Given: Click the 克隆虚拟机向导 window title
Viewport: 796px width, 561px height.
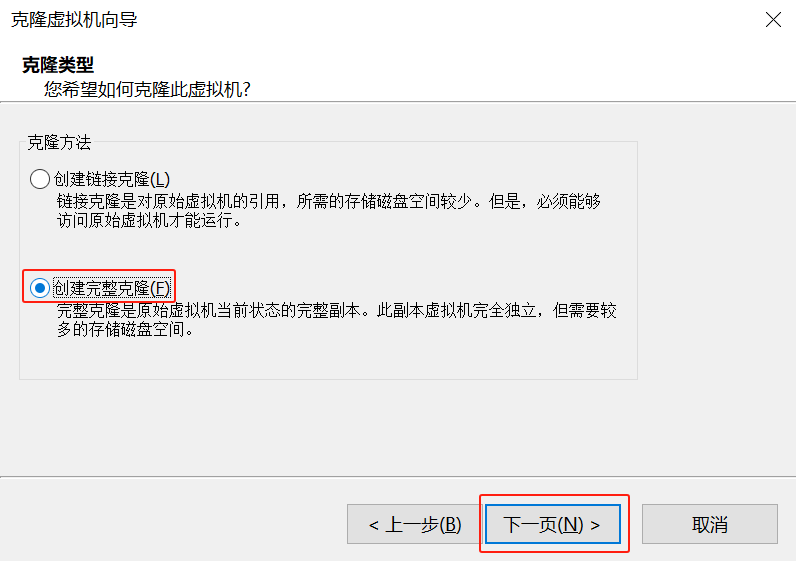Looking at the screenshot, I should [x=74, y=20].
